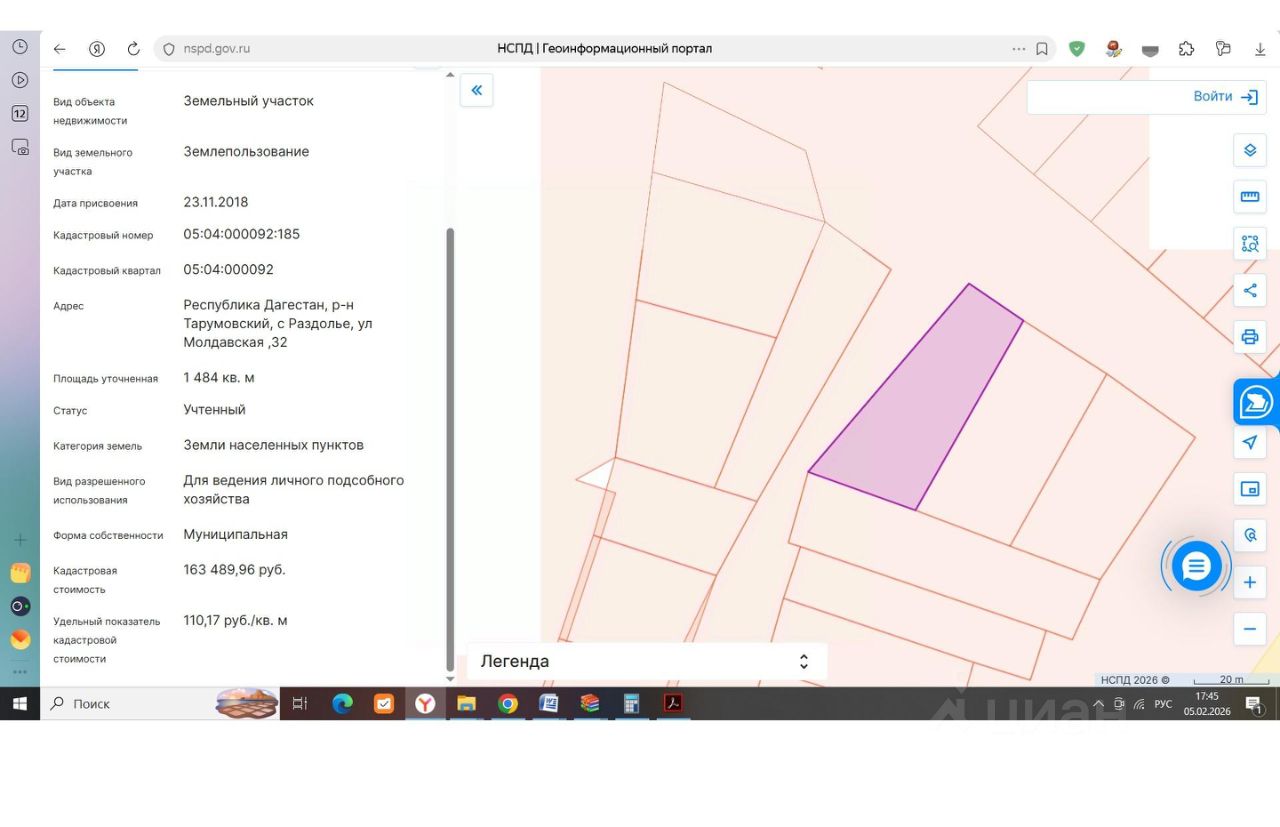Print the map with the printer icon

(1250, 336)
